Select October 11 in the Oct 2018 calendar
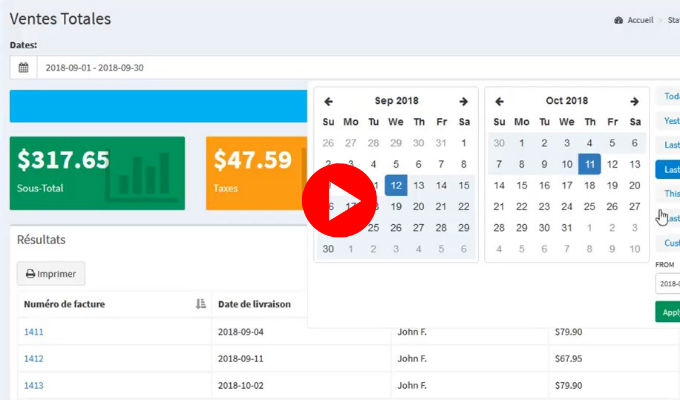680x400 pixels. [589, 164]
